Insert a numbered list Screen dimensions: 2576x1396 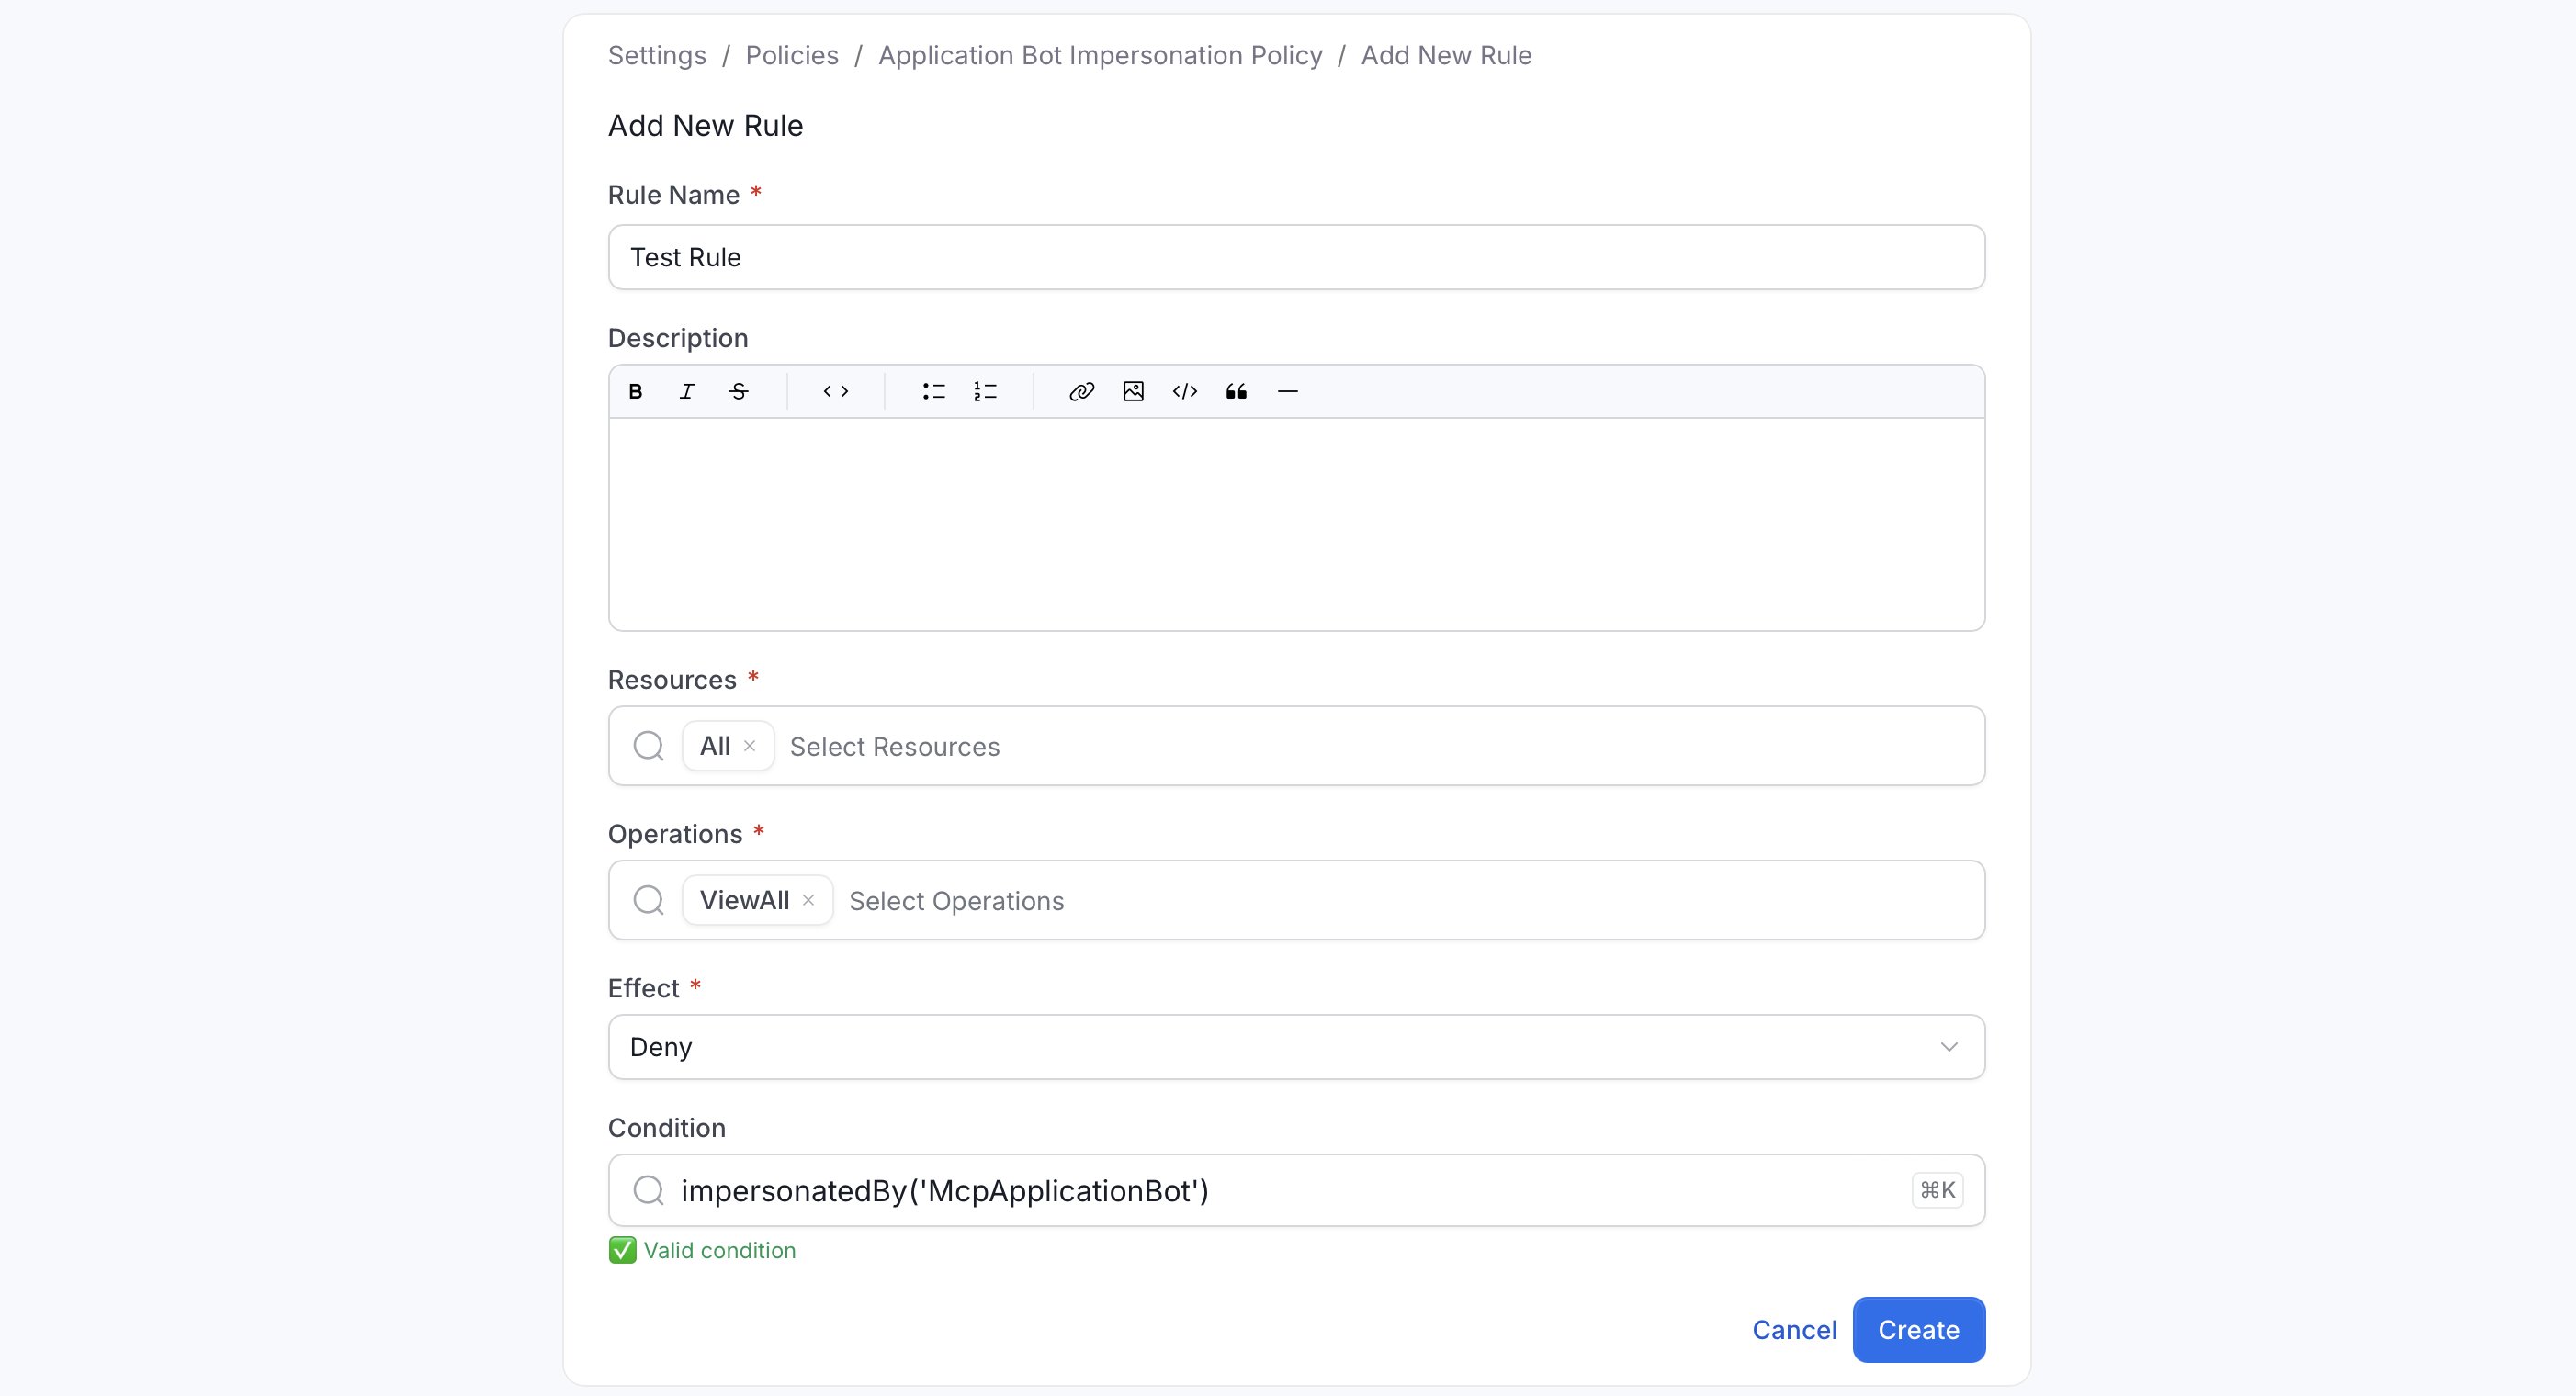click(986, 391)
